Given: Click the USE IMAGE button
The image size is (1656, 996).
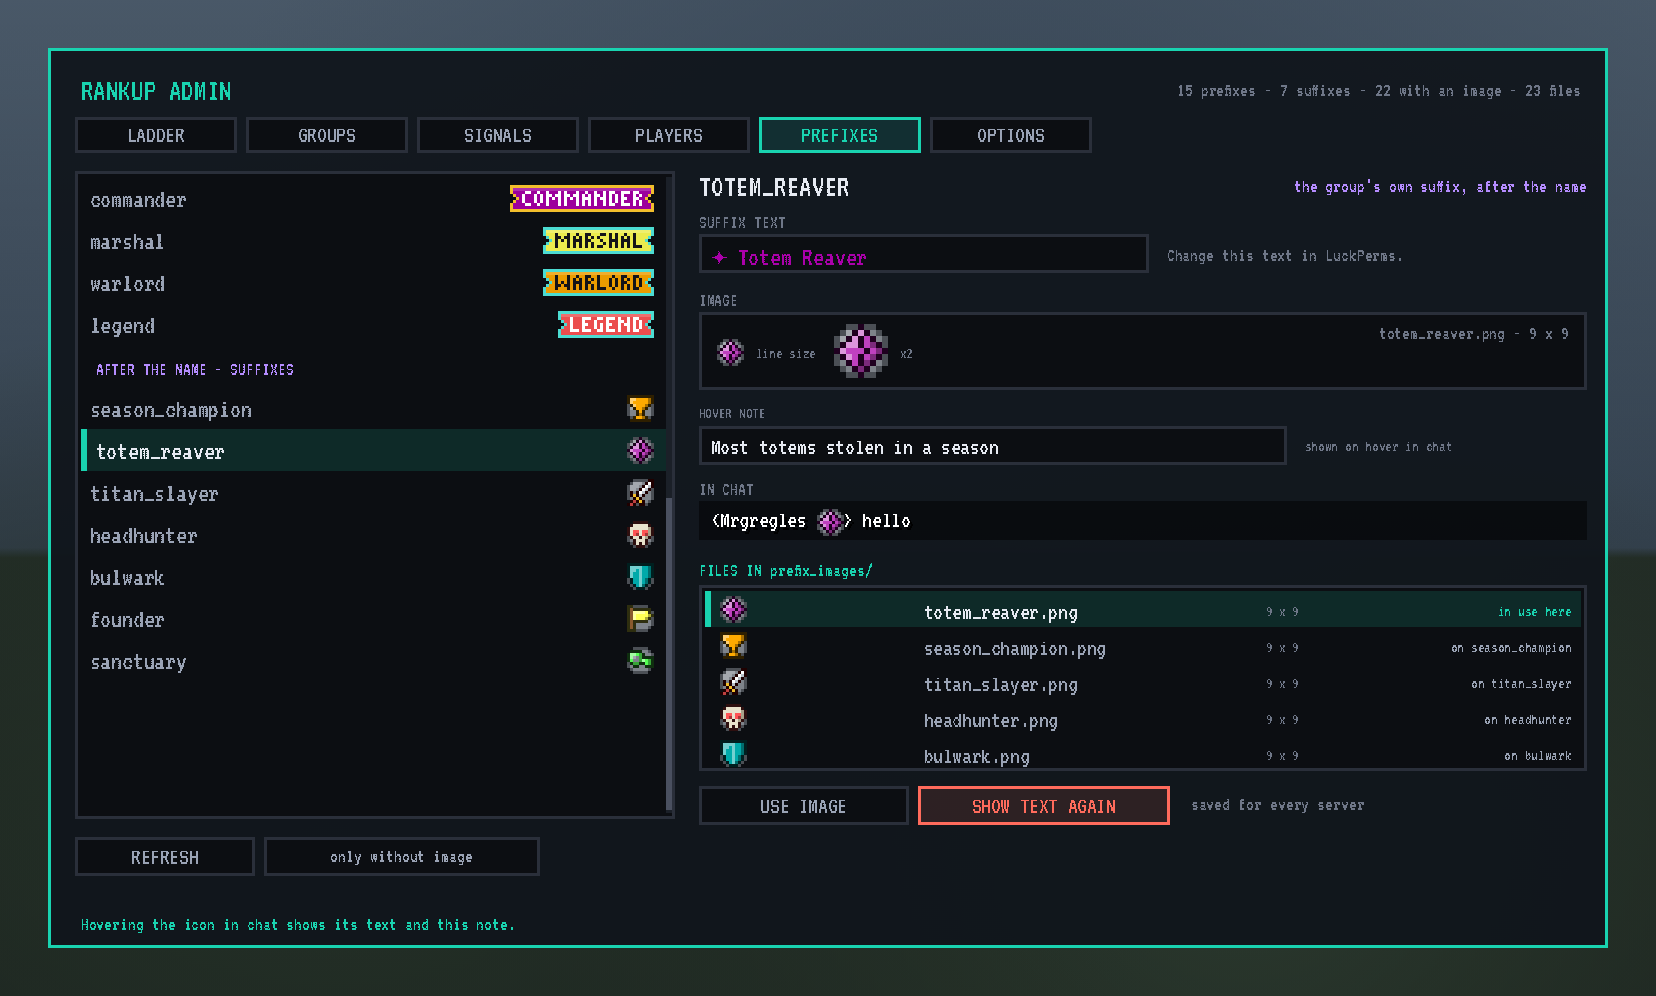Looking at the screenshot, I should (x=804, y=806).
